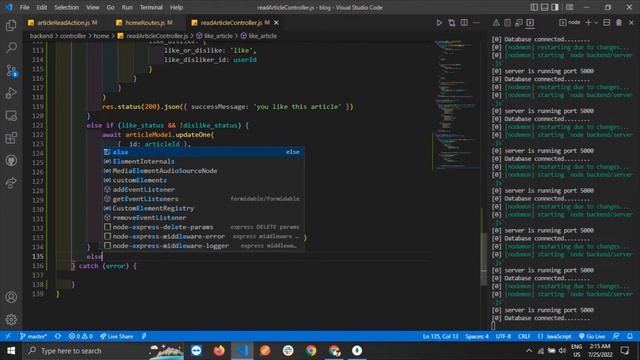Select node-express-middleware-logger snippet
This screenshot has width=640, height=360.
coord(203,246)
